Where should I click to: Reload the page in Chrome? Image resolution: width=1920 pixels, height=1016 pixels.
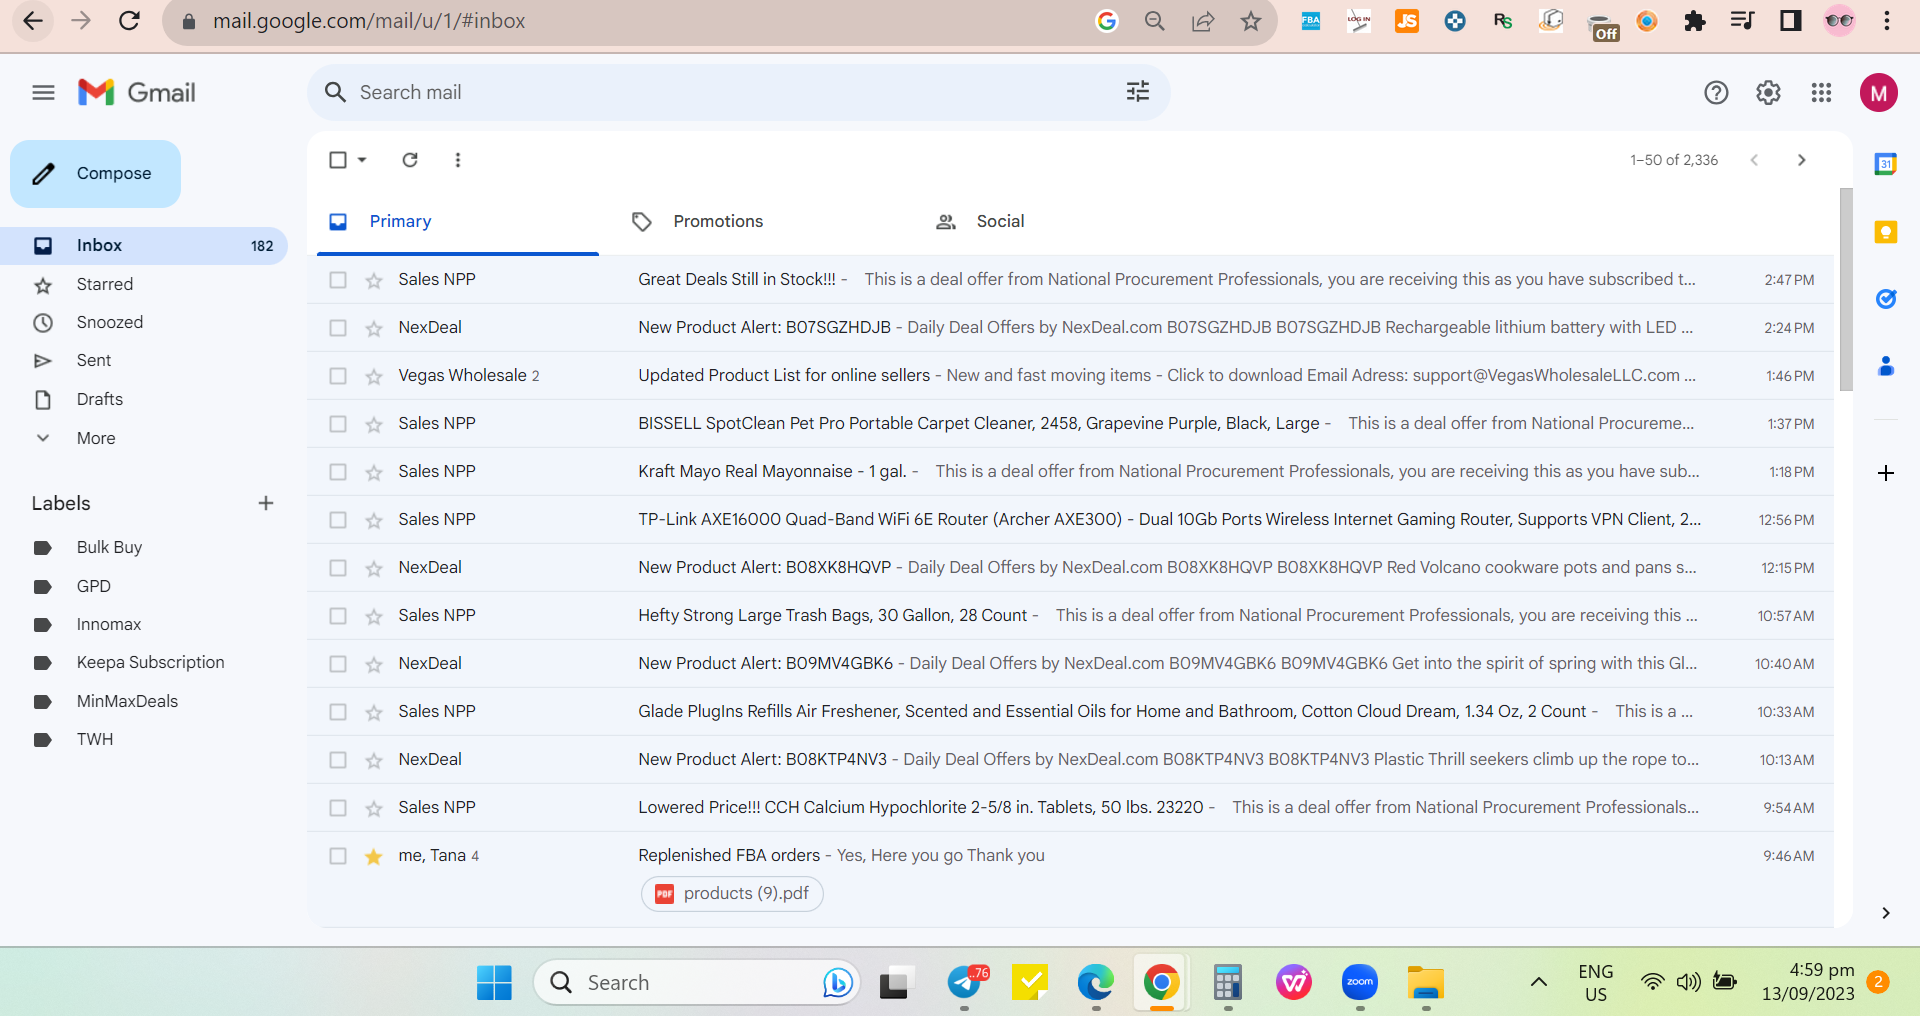click(130, 21)
